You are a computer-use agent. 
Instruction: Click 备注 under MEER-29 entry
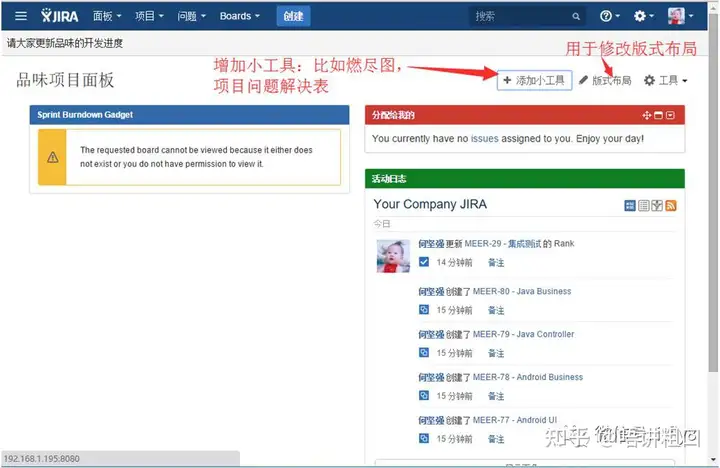(496, 263)
